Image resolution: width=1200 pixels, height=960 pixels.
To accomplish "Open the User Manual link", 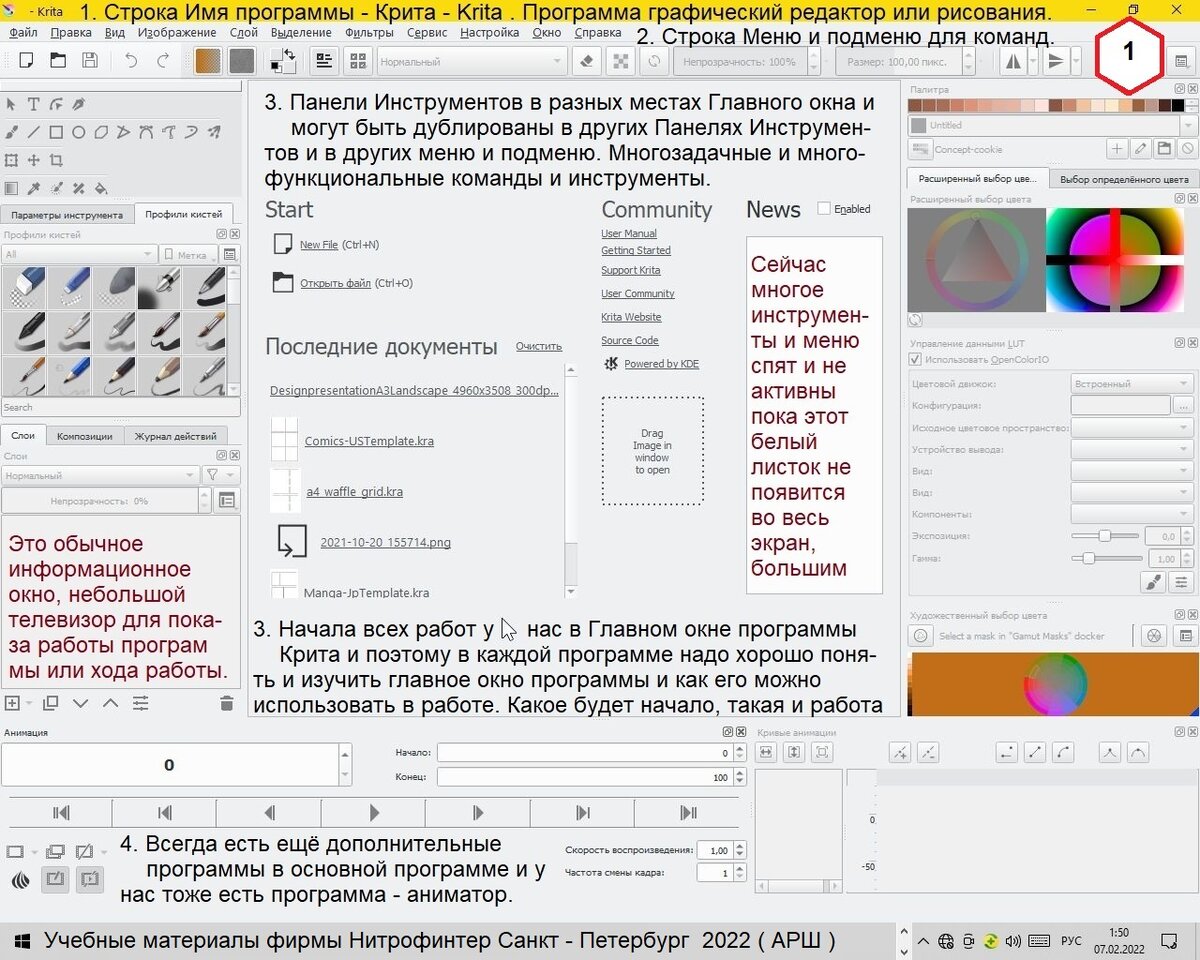I will pyautogui.click(x=629, y=233).
